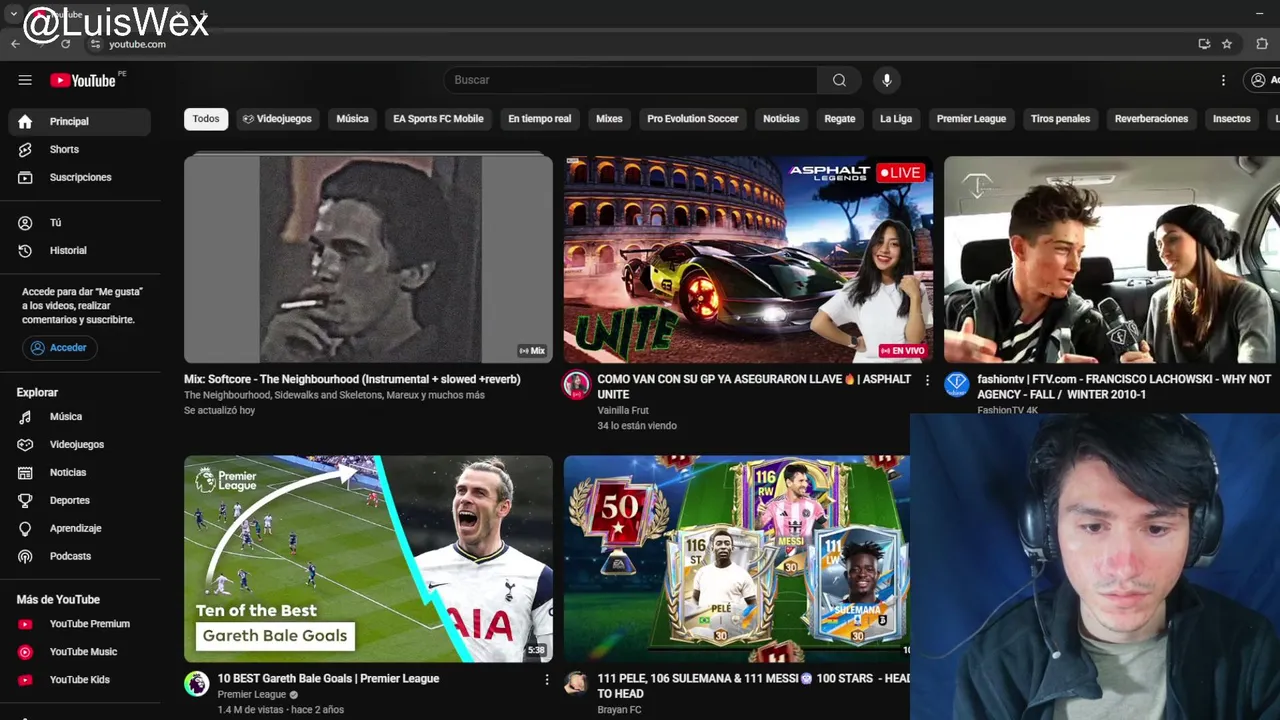Select the Regate chip

coord(840,119)
